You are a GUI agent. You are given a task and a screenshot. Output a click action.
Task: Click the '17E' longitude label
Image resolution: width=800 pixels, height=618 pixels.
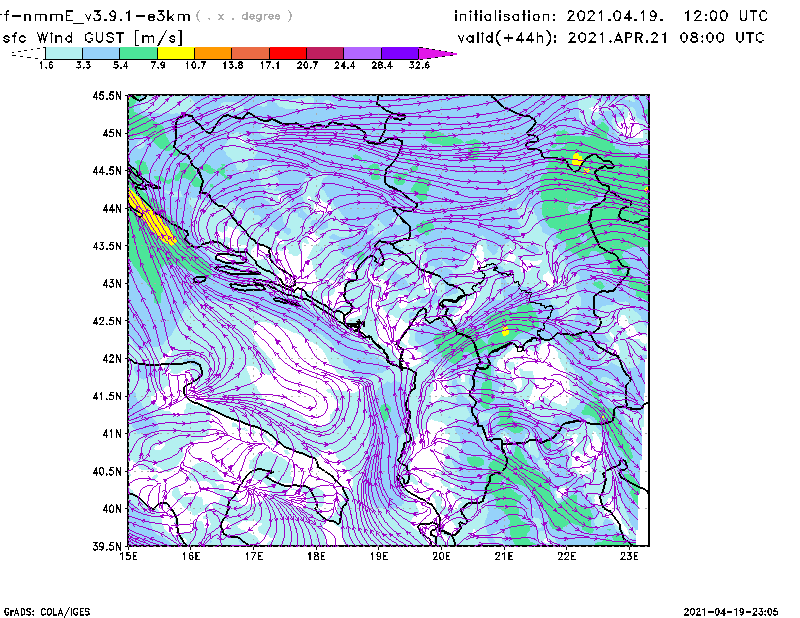click(254, 556)
